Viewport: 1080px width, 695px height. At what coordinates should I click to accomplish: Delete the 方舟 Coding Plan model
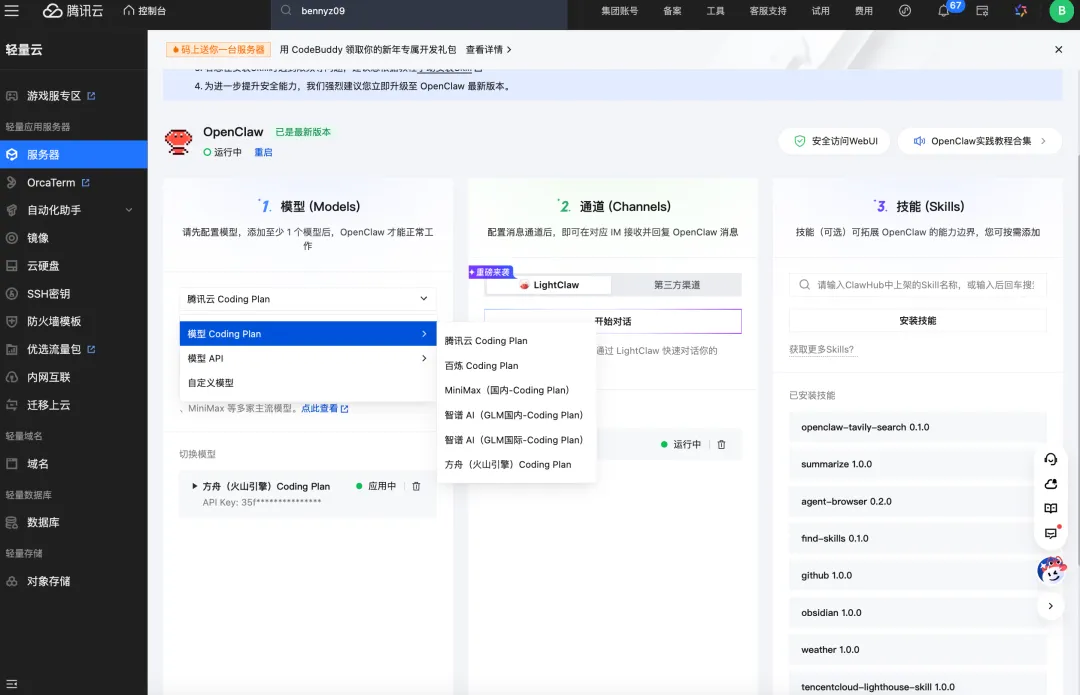click(x=416, y=486)
